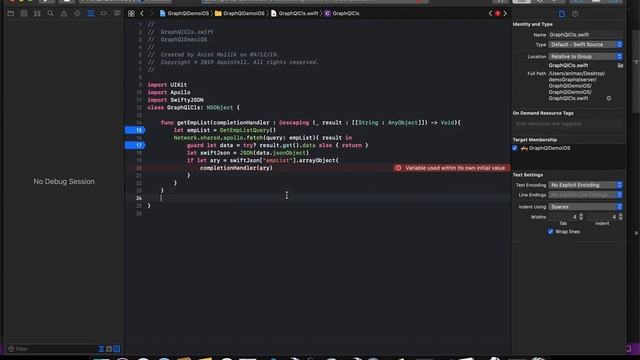This screenshot has width=640, height=360.
Task: Toggle breakpoint on line 17
Action: pos(135,145)
